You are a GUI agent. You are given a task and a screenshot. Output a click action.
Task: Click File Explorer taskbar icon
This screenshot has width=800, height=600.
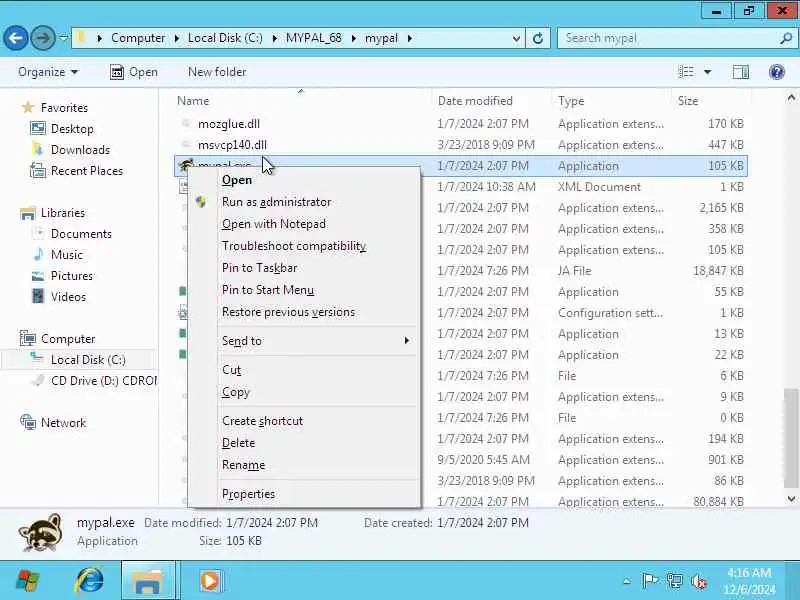[148, 581]
